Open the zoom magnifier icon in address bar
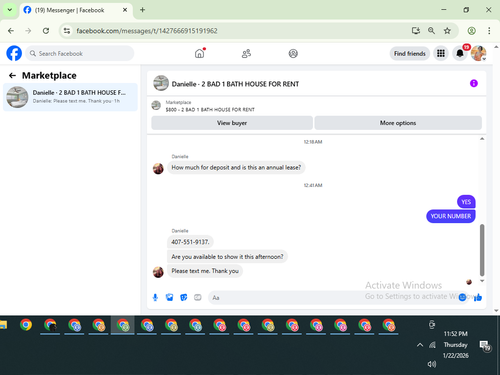This screenshot has height=375, width=500. [x=431, y=31]
